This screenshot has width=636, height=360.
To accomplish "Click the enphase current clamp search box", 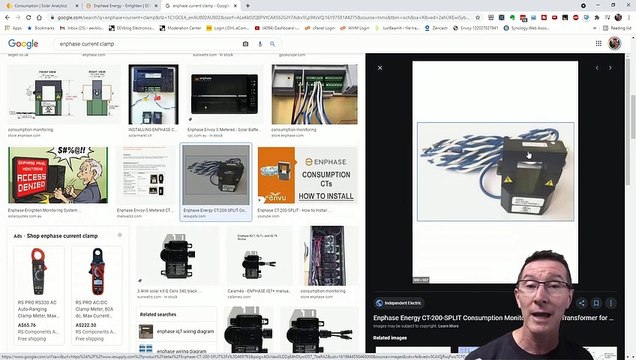I will point(148,44).
